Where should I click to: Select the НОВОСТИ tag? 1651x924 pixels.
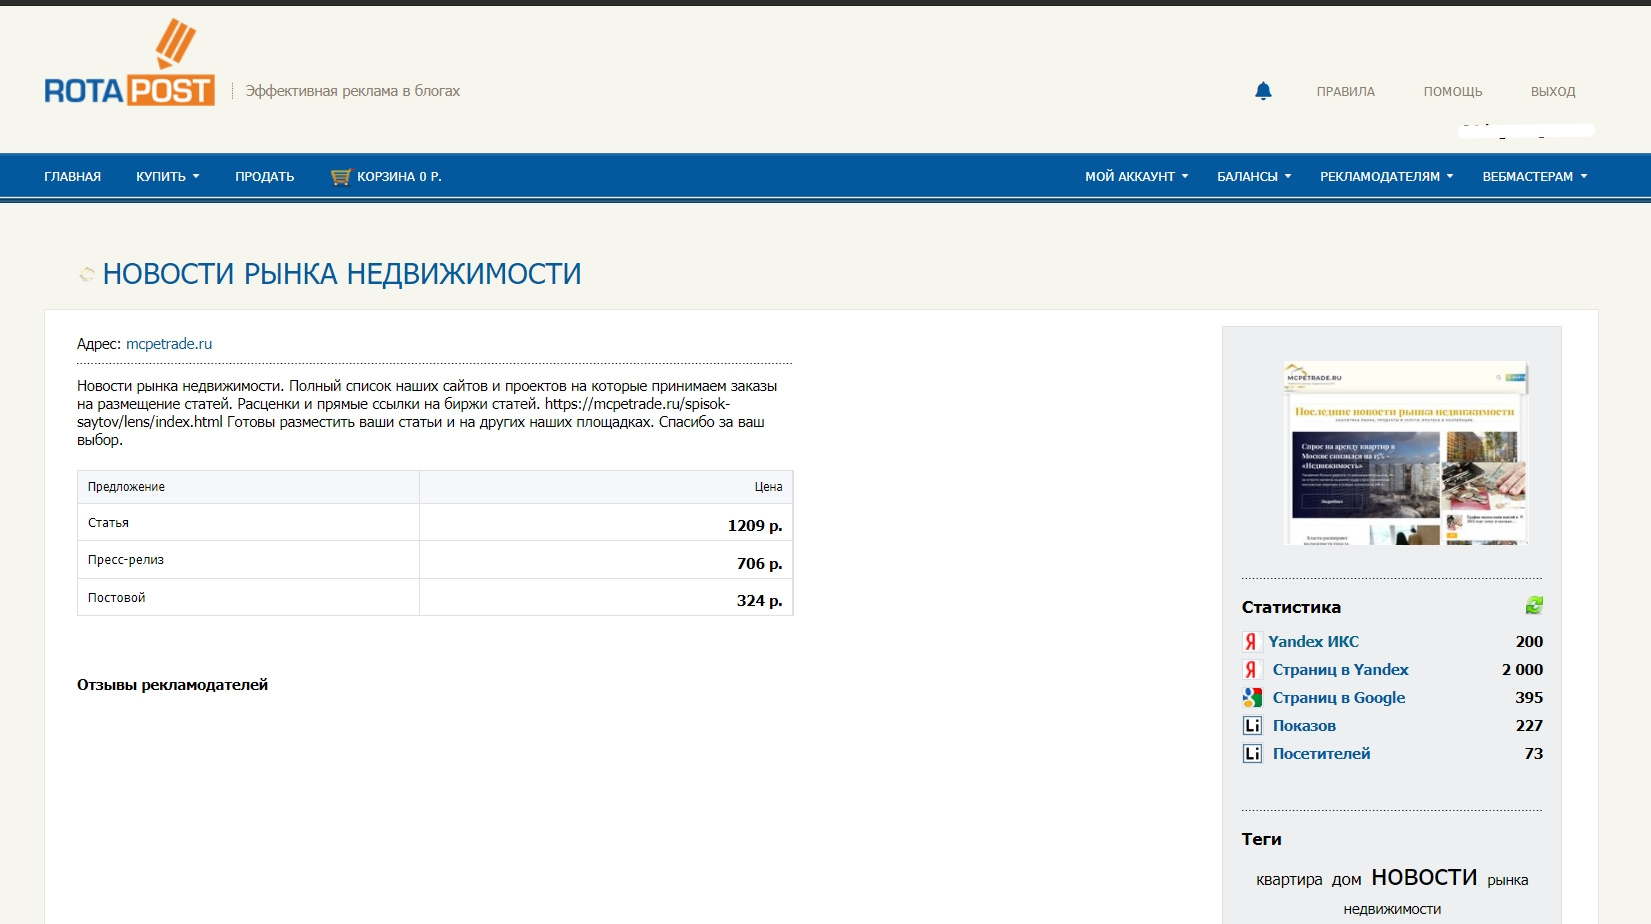click(1424, 877)
